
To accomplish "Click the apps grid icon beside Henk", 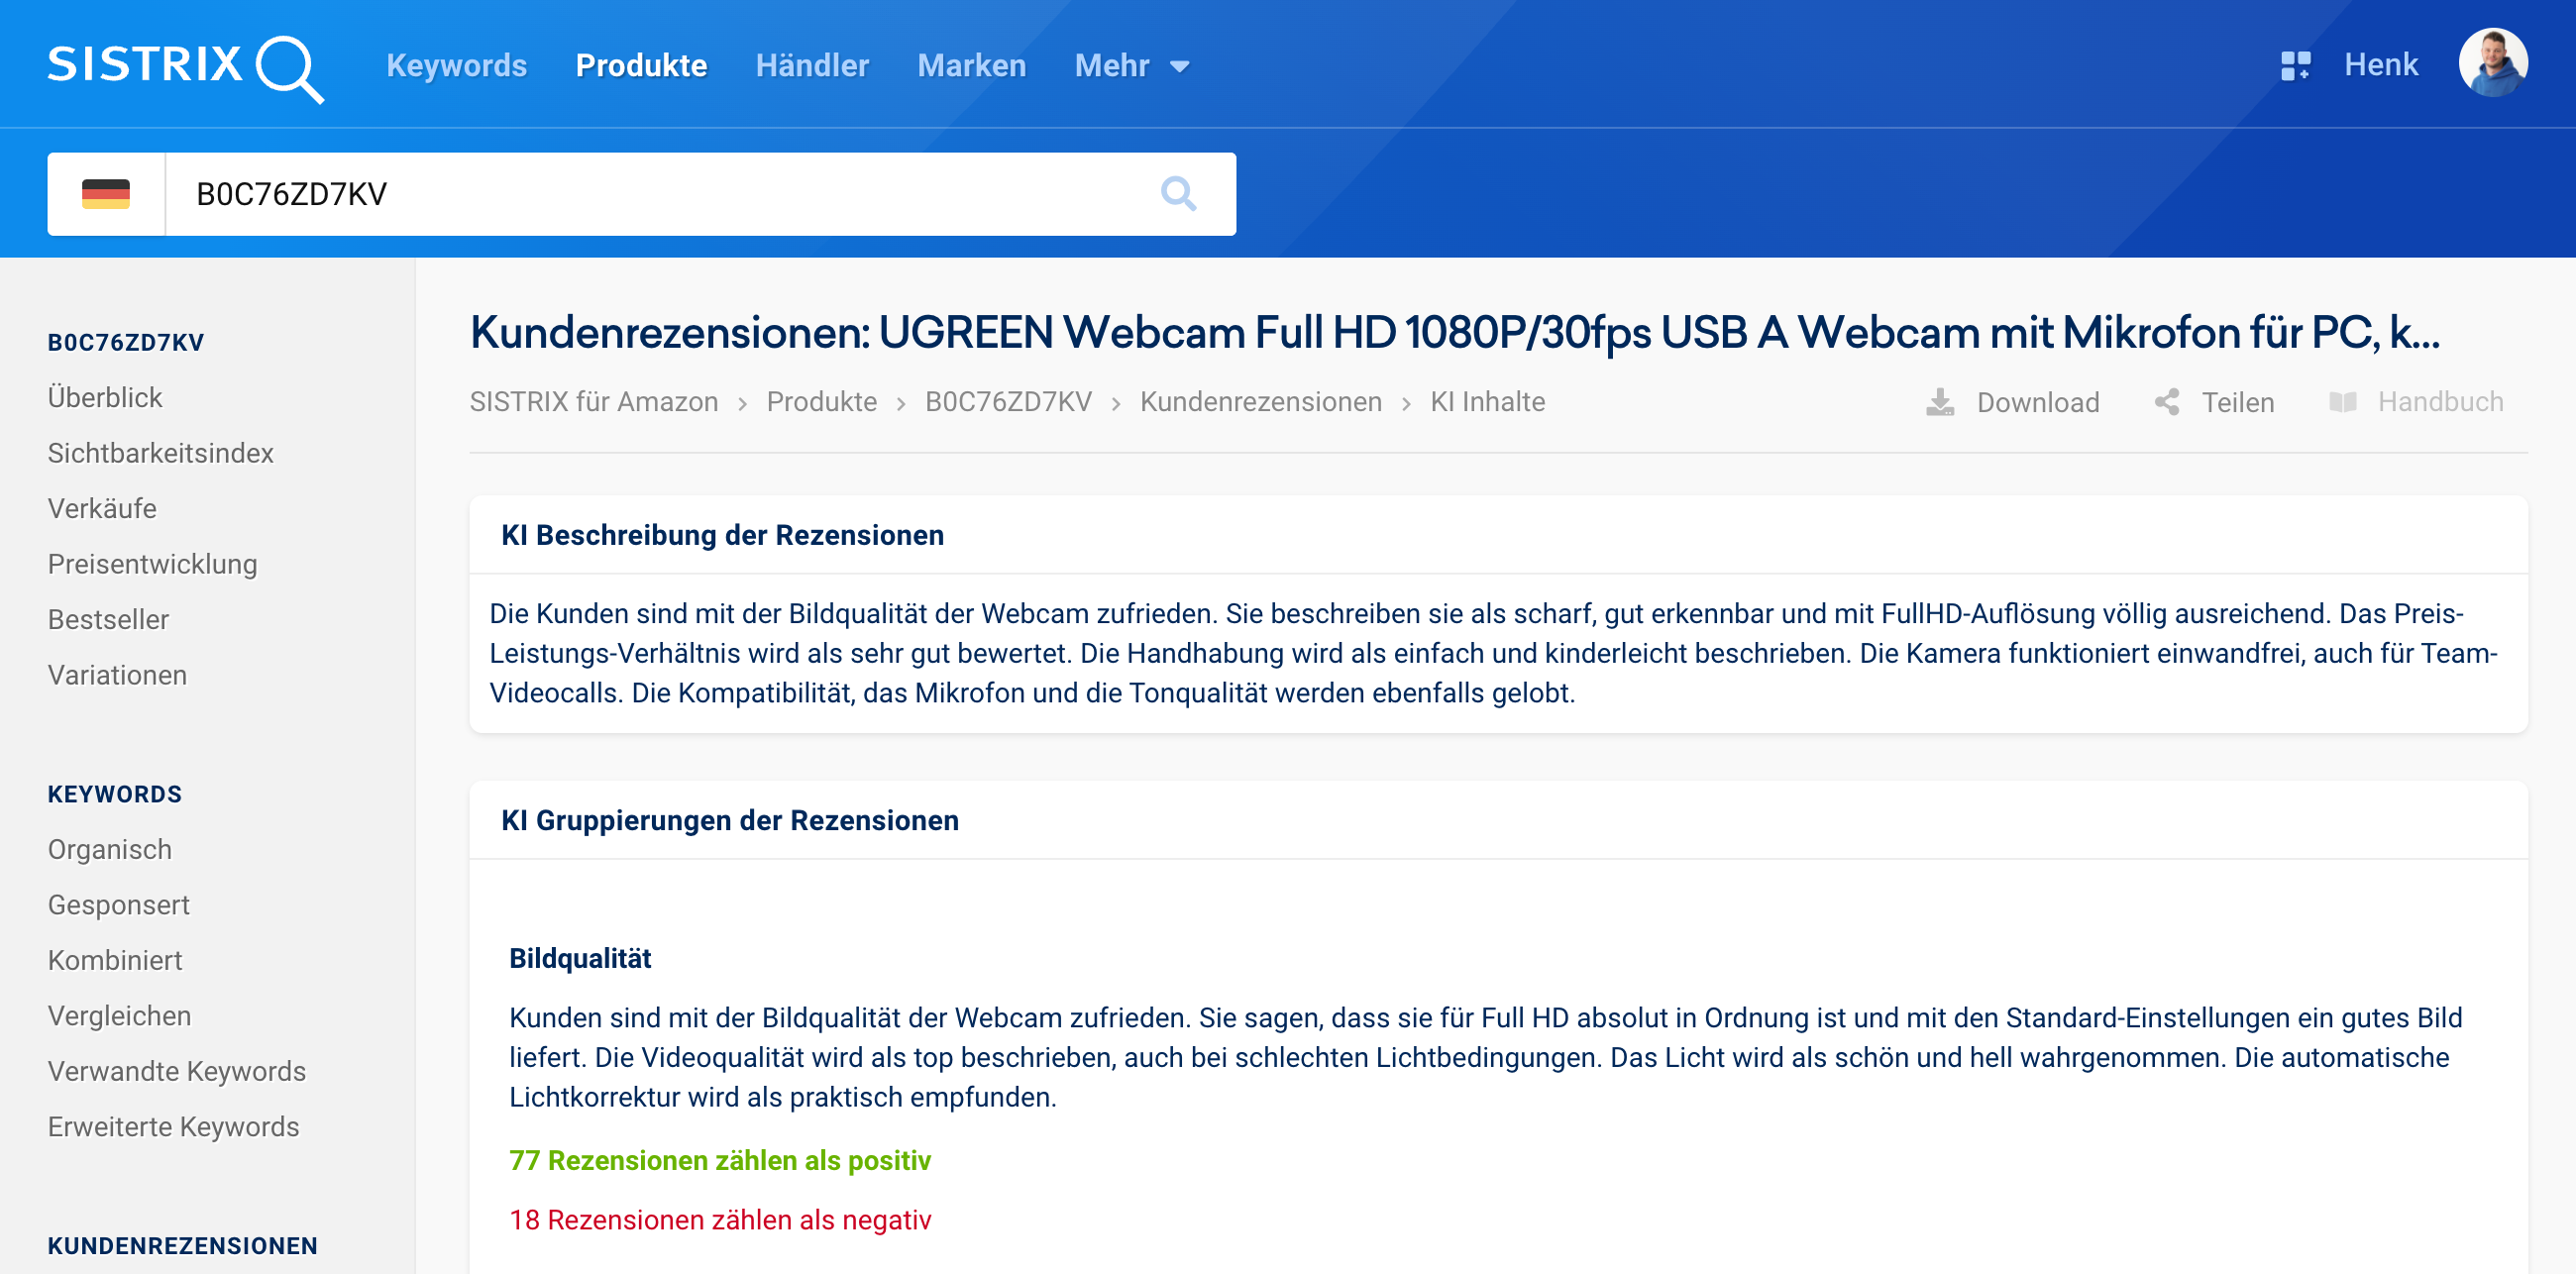I will pos(2295,66).
